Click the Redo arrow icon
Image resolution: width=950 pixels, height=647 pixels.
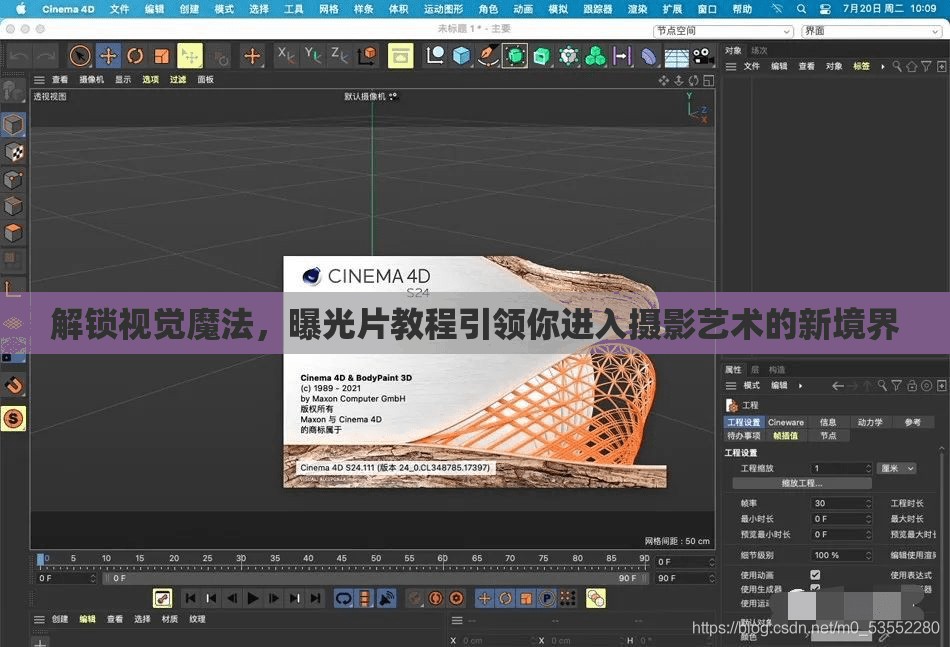[x=46, y=56]
